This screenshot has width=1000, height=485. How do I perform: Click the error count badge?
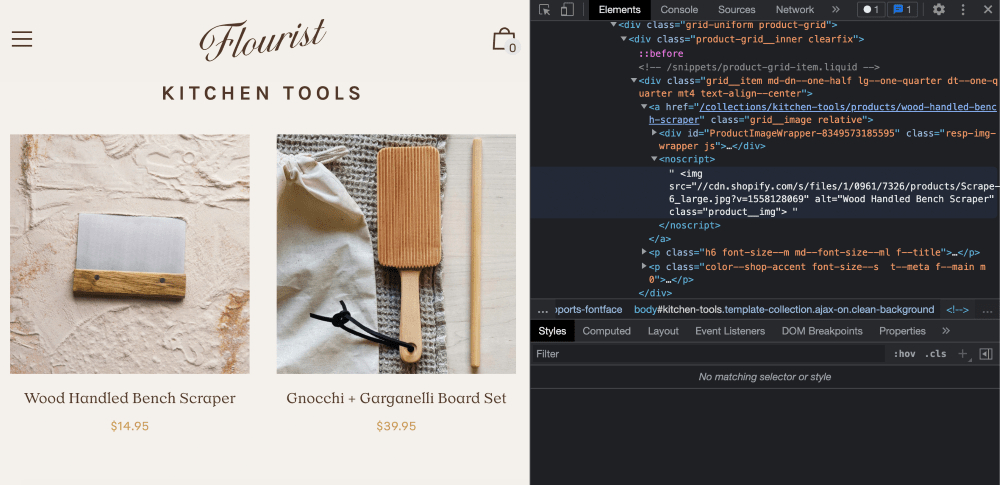tap(871, 10)
